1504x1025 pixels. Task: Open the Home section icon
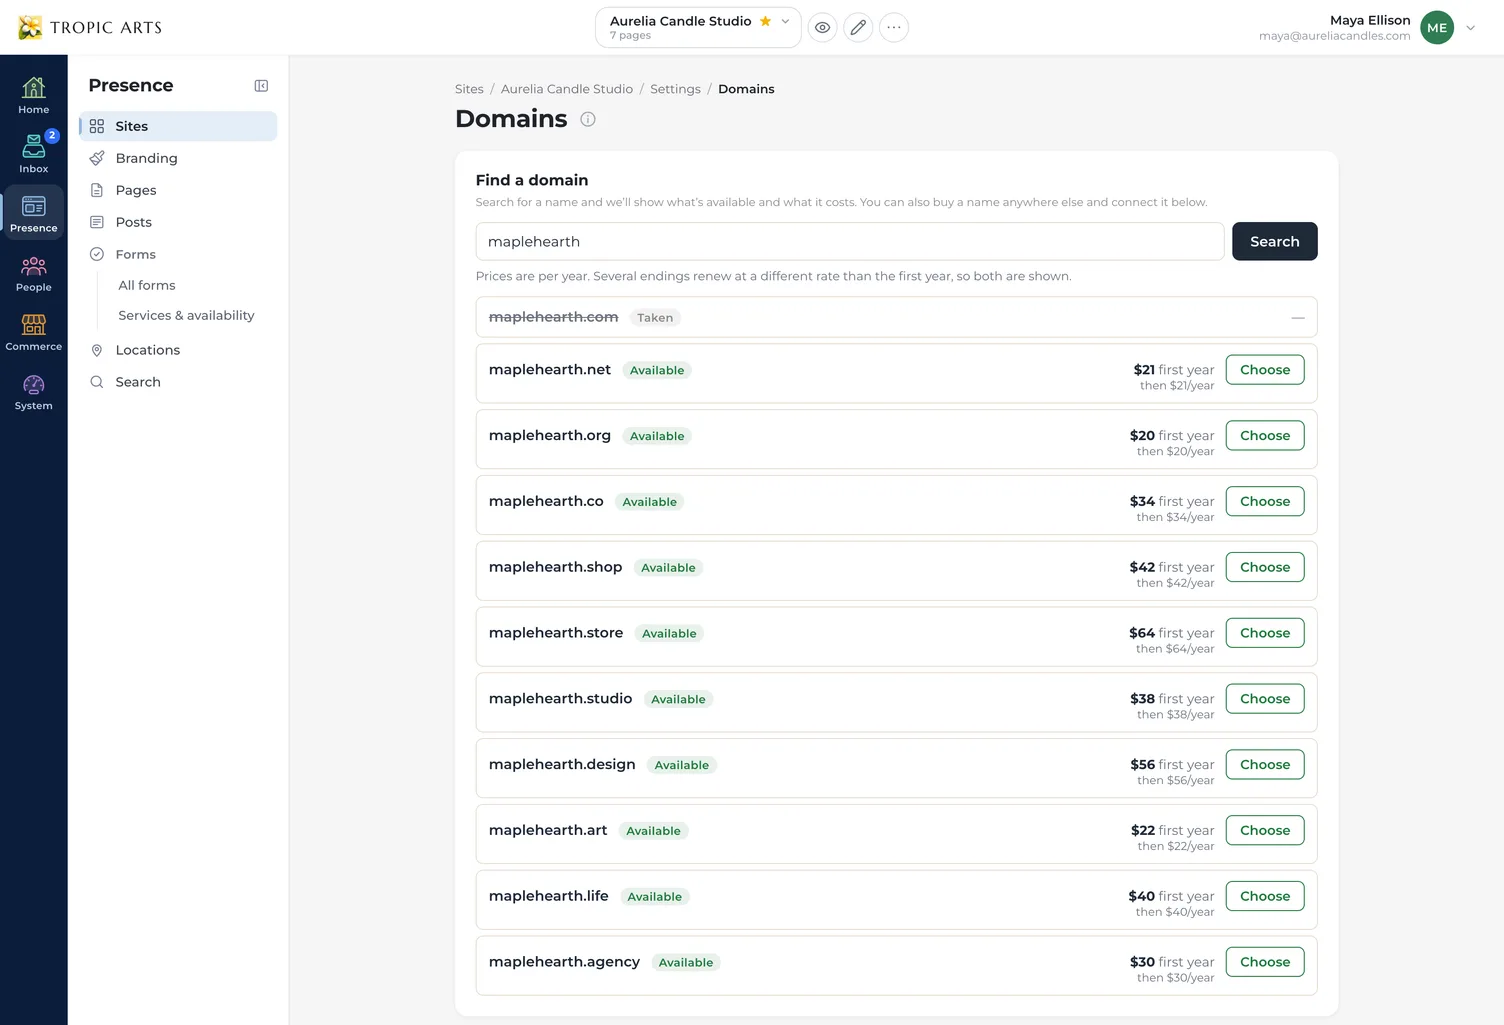tap(33, 96)
